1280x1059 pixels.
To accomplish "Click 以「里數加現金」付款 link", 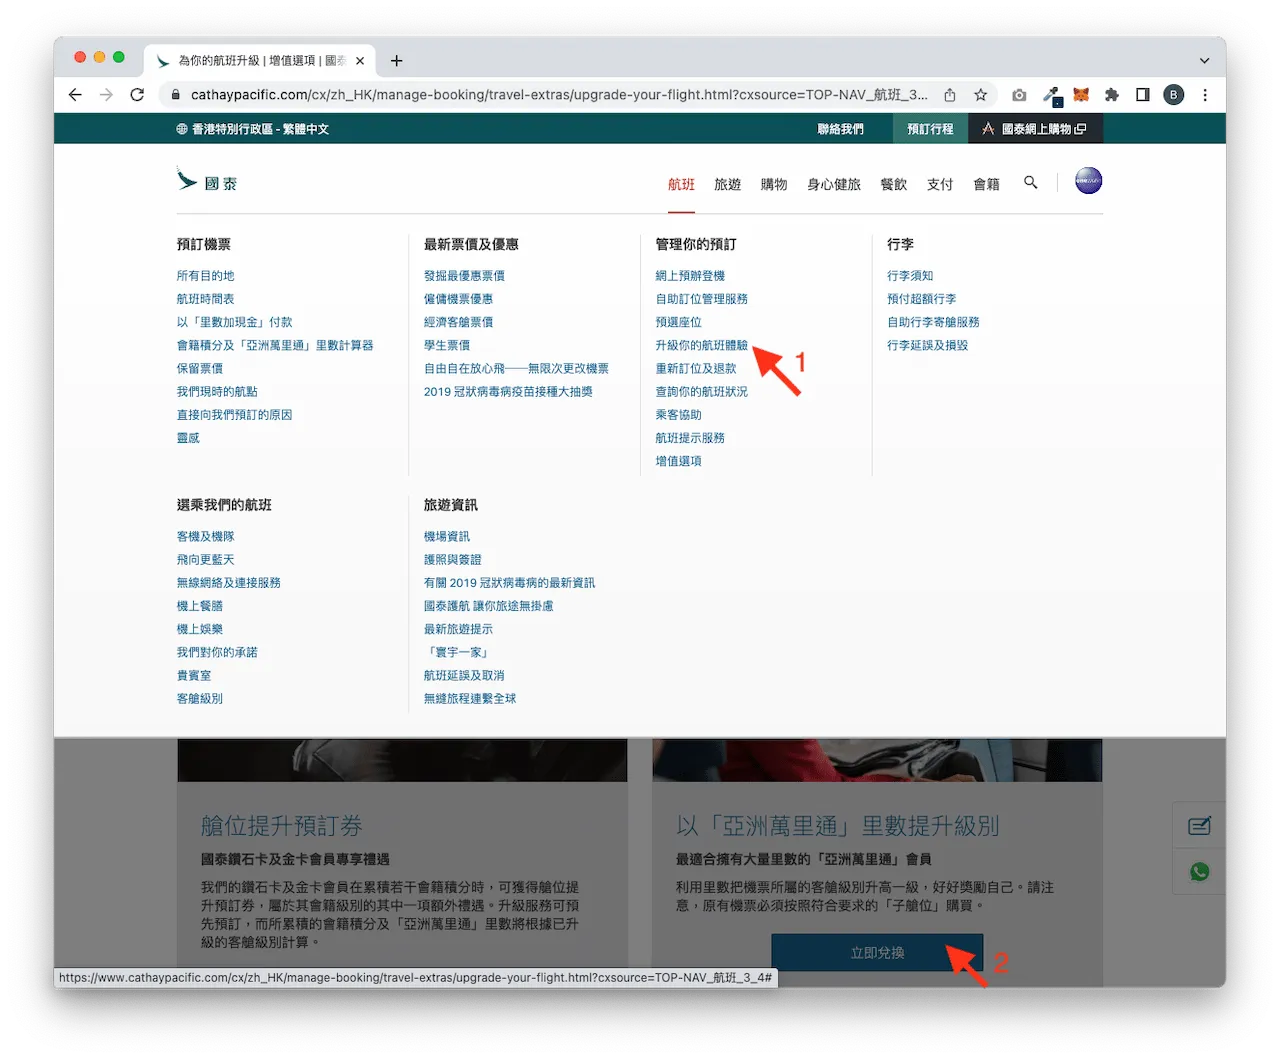I will (x=234, y=322).
